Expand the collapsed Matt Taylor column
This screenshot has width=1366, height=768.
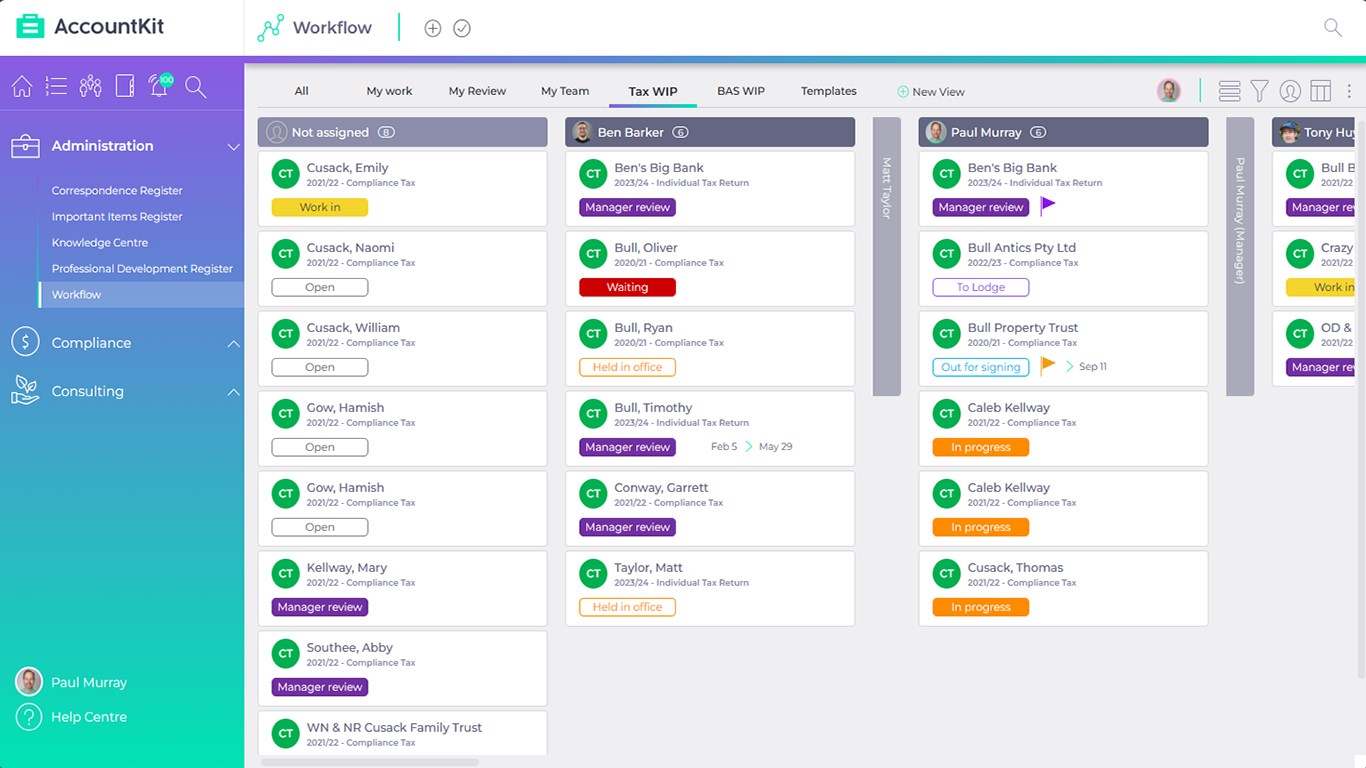coord(887,256)
